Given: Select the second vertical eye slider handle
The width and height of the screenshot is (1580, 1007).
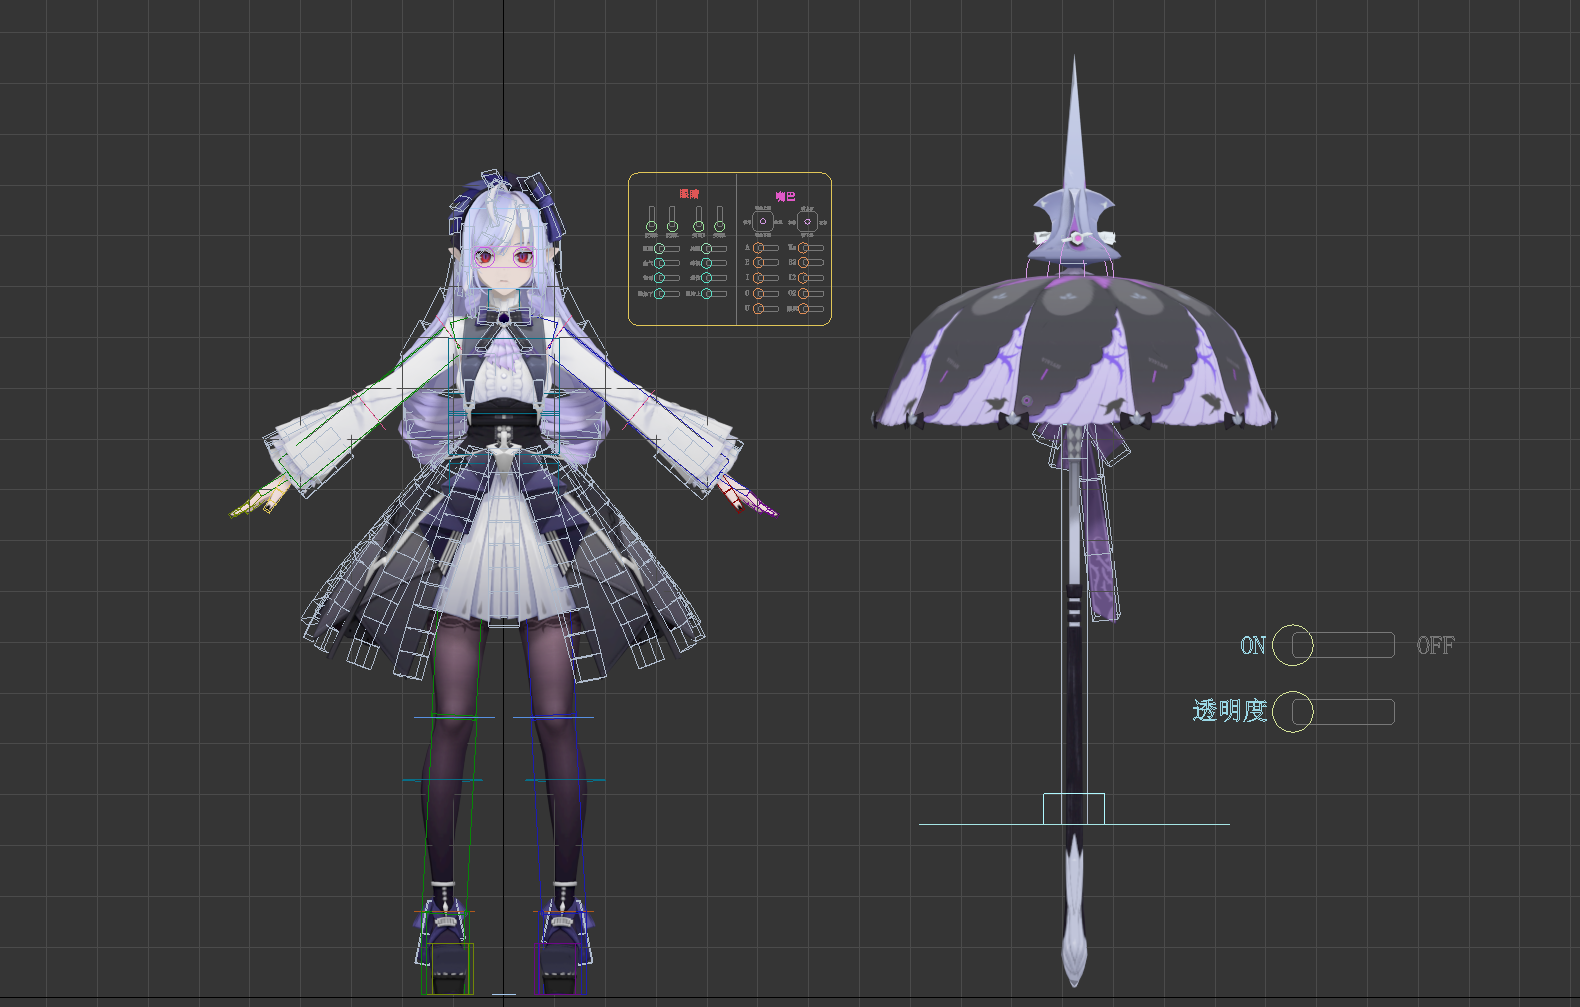Looking at the screenshot, I should (x=672, y=226).
